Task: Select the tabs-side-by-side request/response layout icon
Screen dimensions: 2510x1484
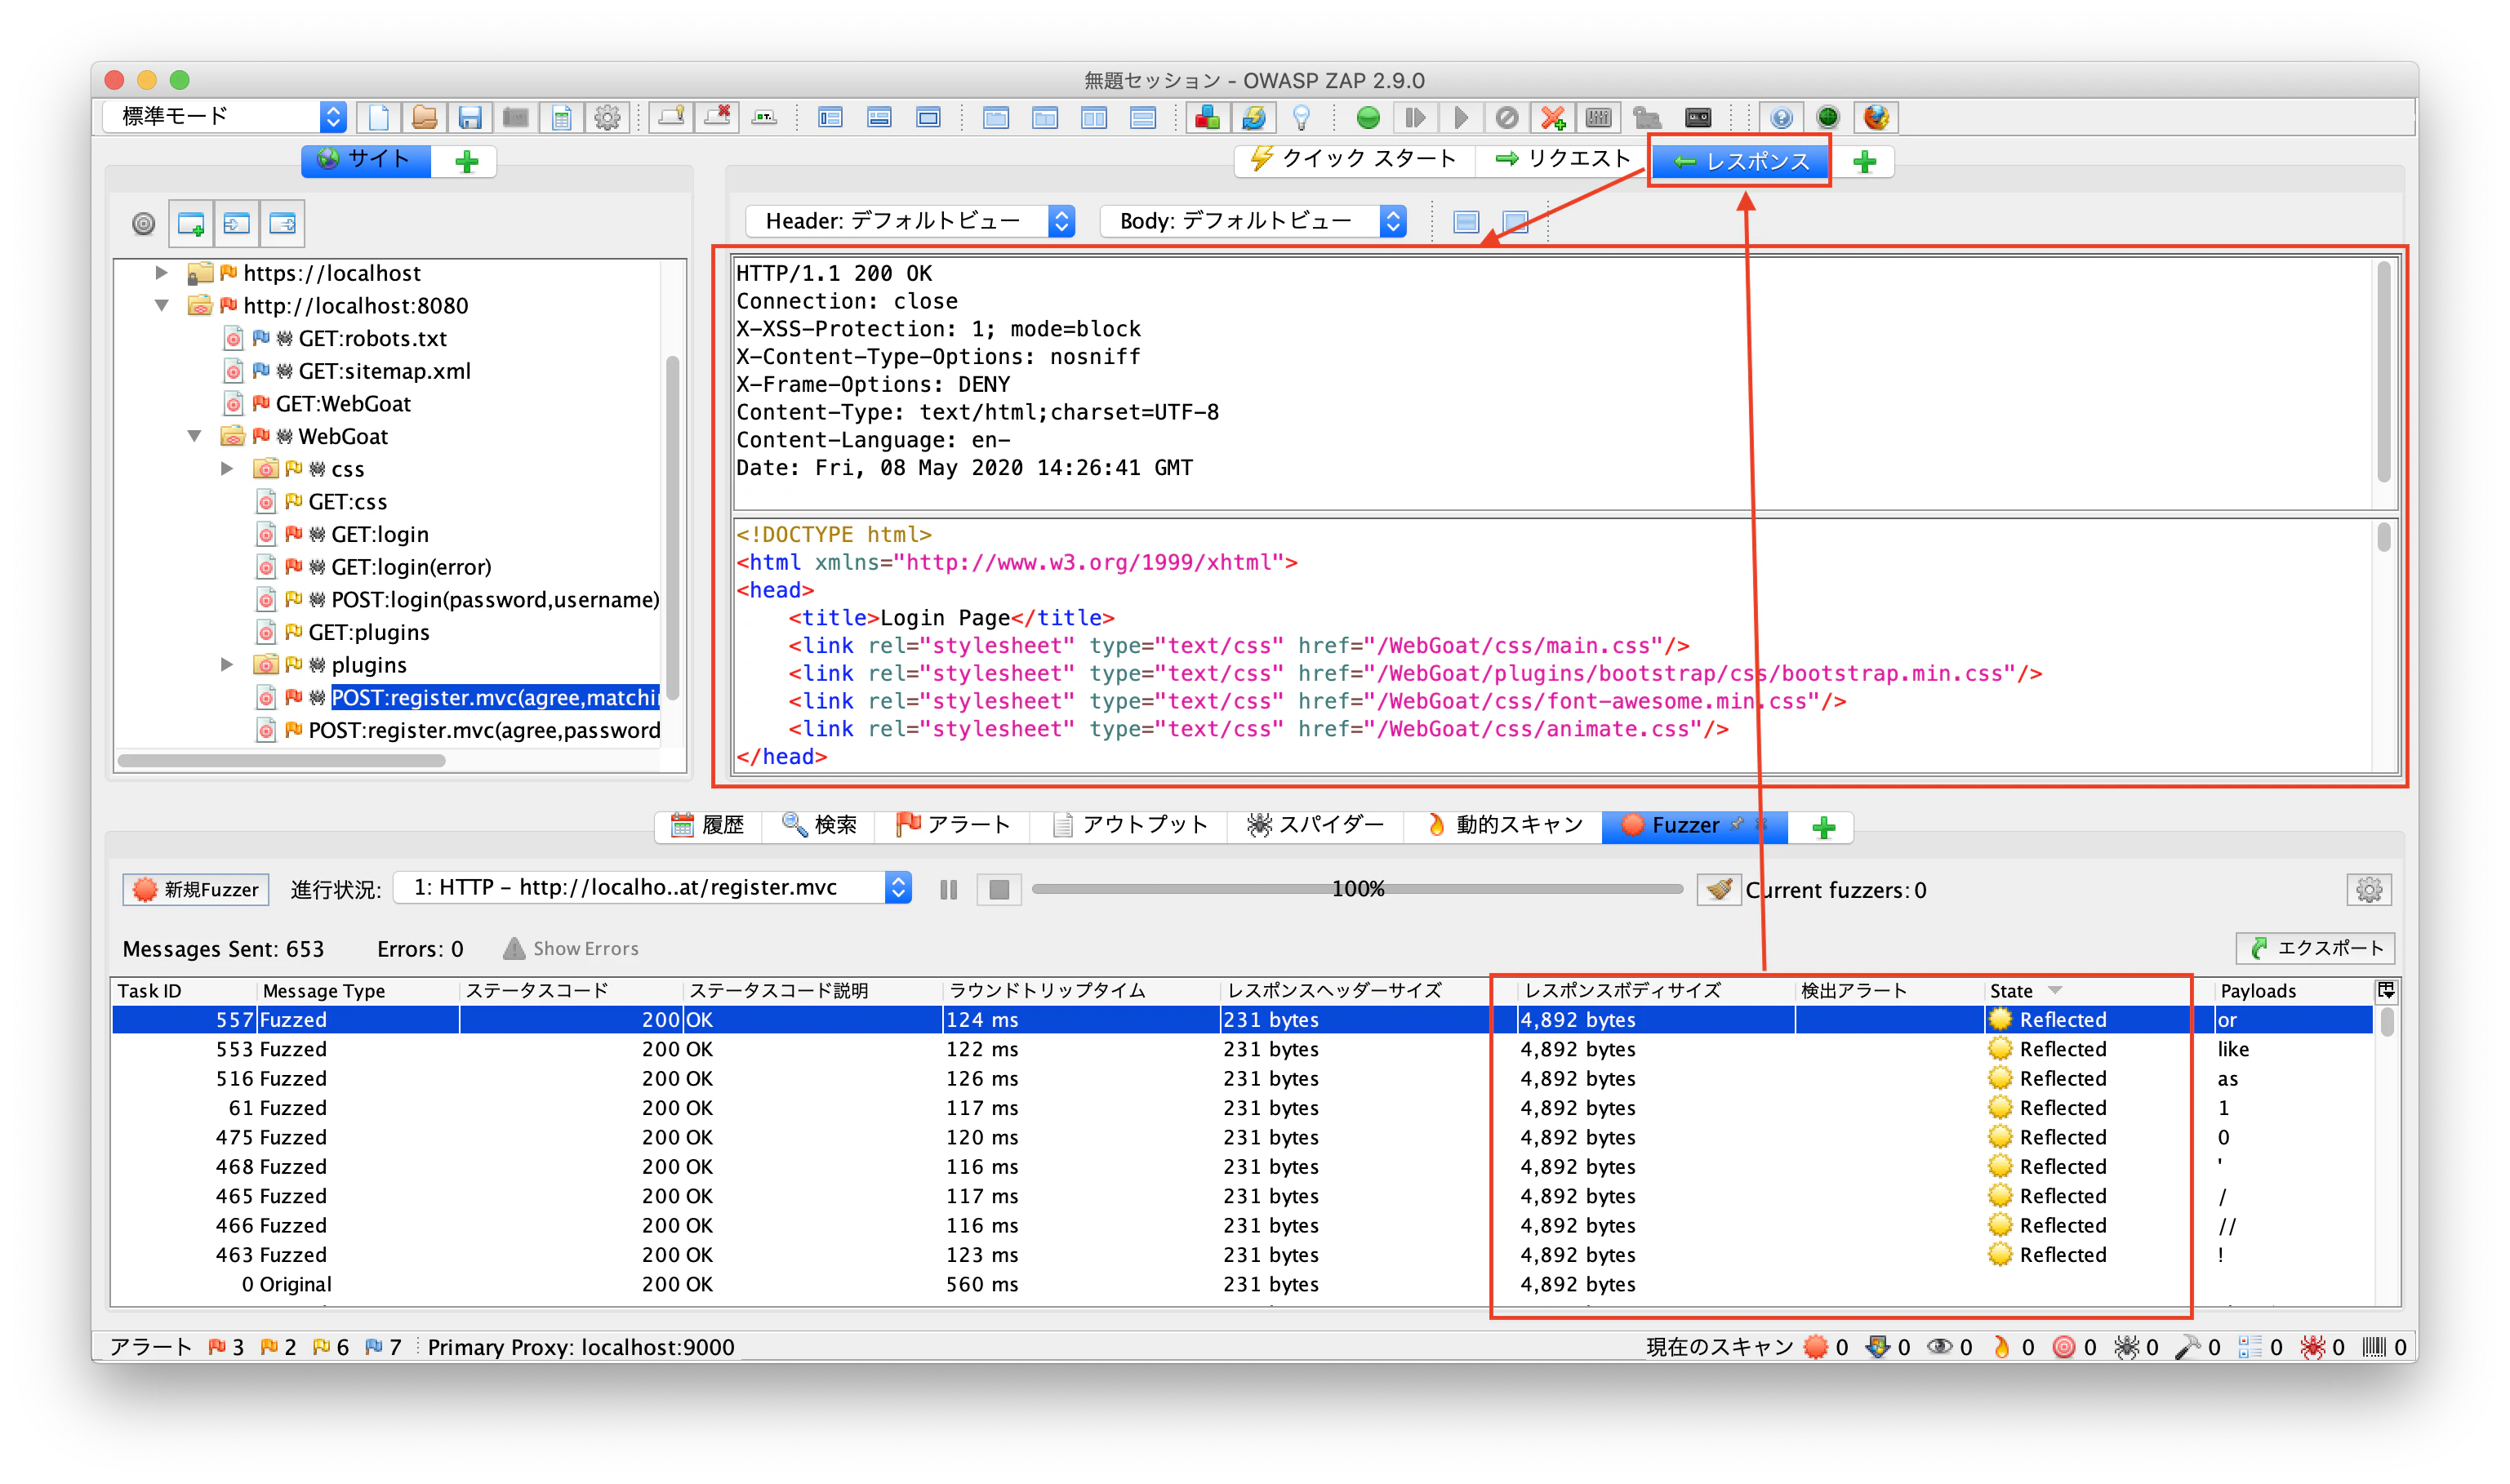Action: pyautogui.click(x=1045, y=118)
